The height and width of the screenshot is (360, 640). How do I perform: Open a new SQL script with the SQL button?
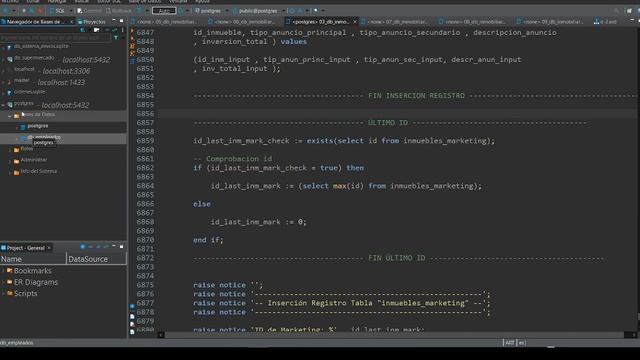56,11
